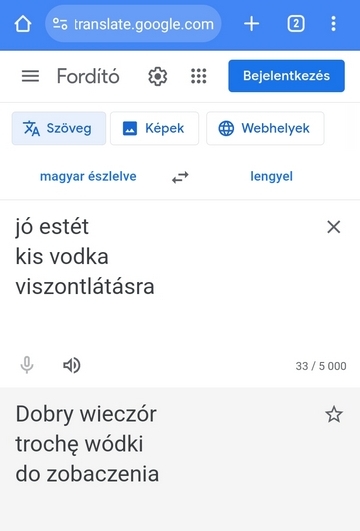Choose source language magyar észlelve

click(88, 176)
